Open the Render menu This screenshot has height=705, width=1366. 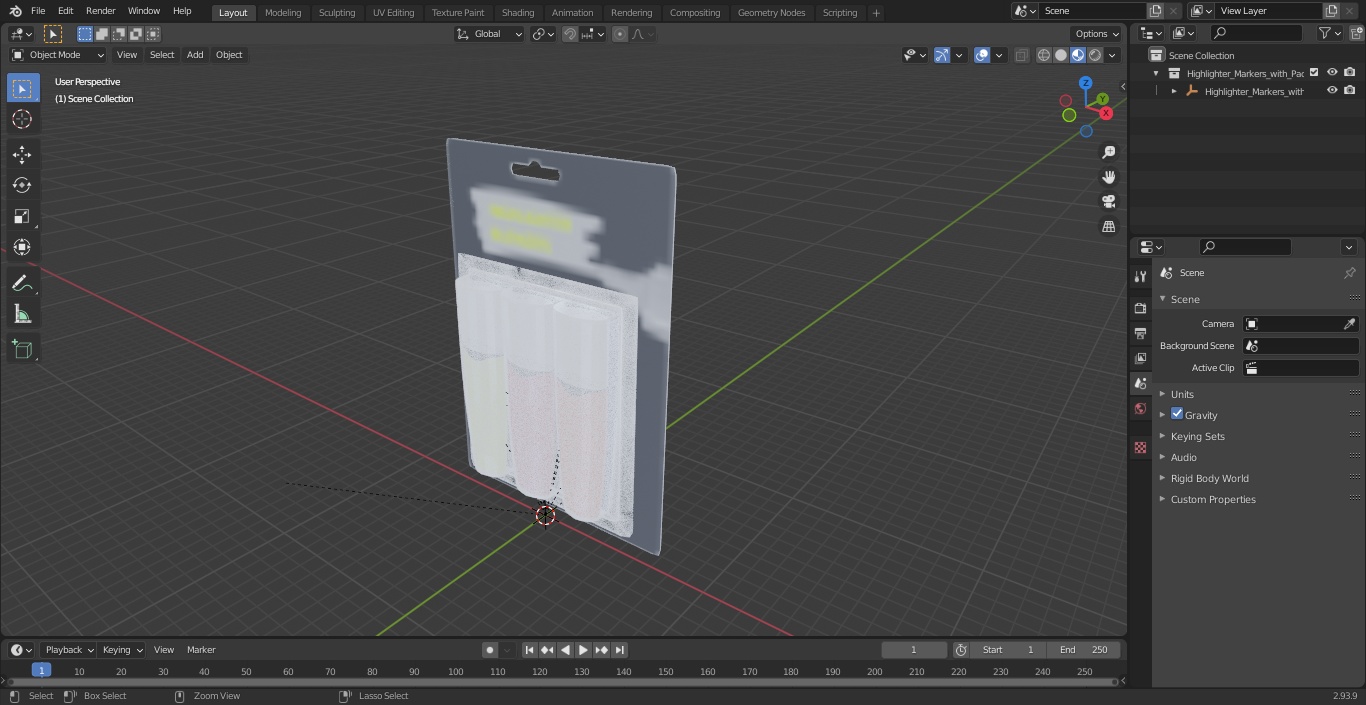coord(100,11)
